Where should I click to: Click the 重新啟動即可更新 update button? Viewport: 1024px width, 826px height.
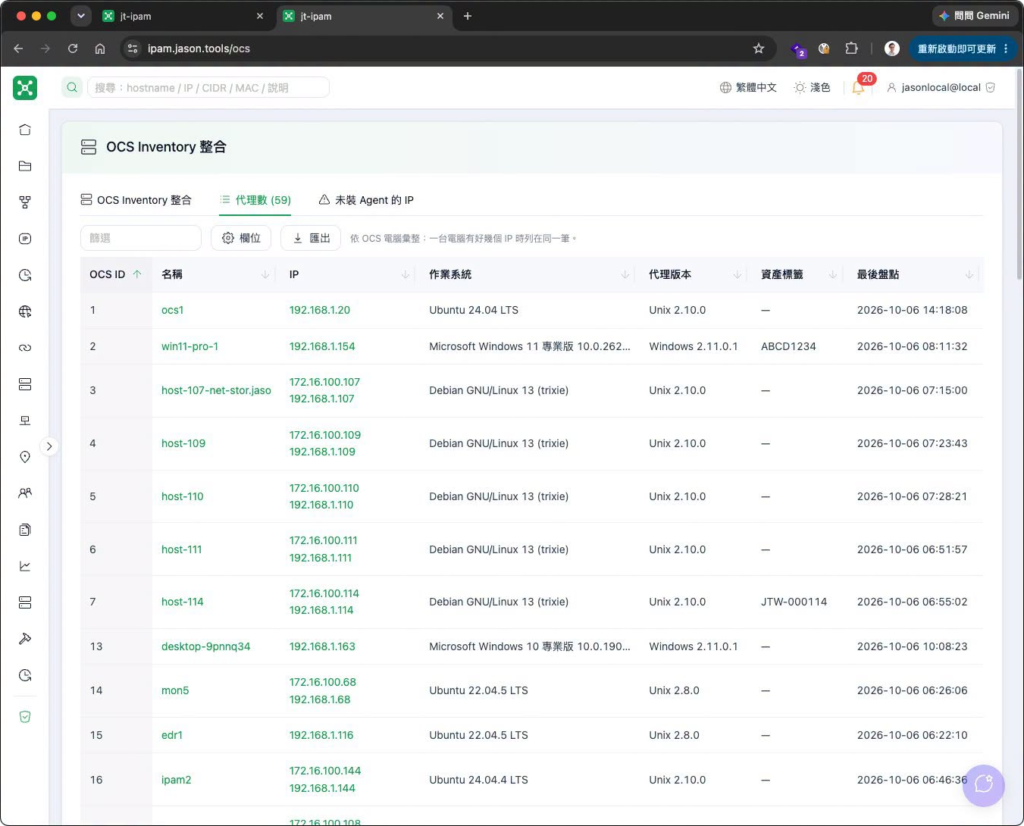[x=963, y=48]
